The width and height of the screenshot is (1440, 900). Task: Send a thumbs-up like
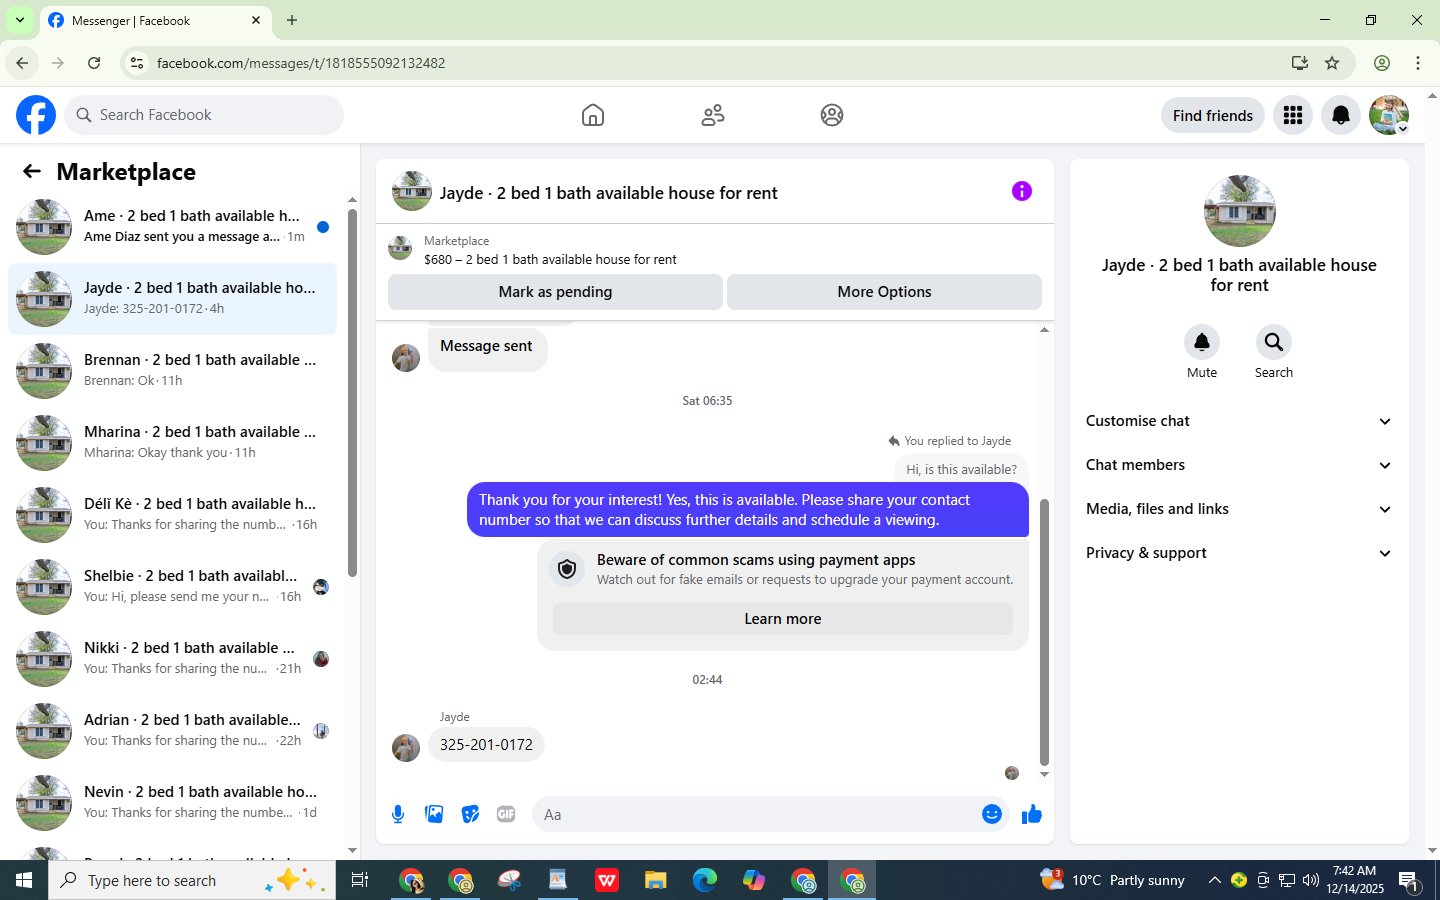(x=1032, y=814)
